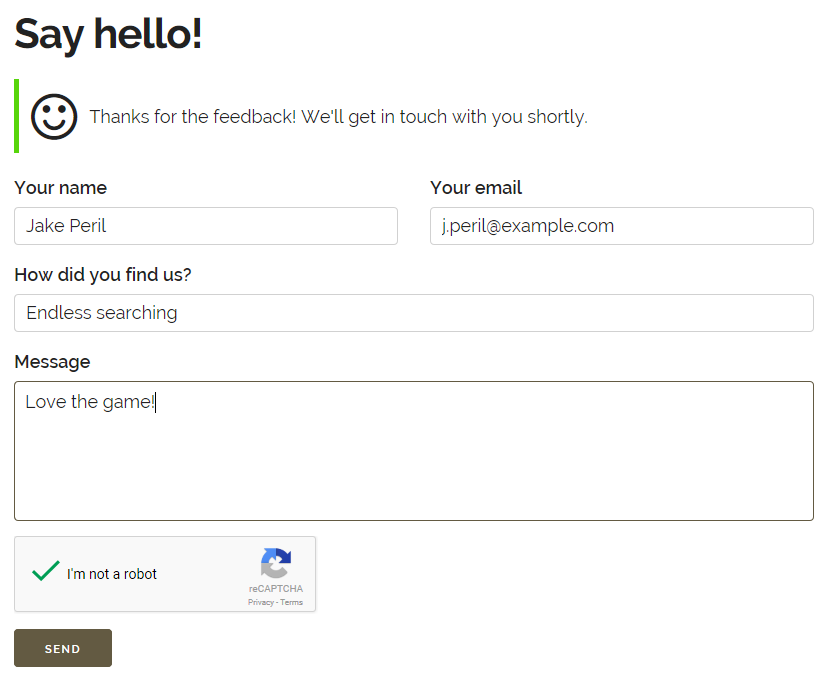Click the How did you find us? label
The image size is (831, 682).
pyautogui.click(x=103, y=274)
